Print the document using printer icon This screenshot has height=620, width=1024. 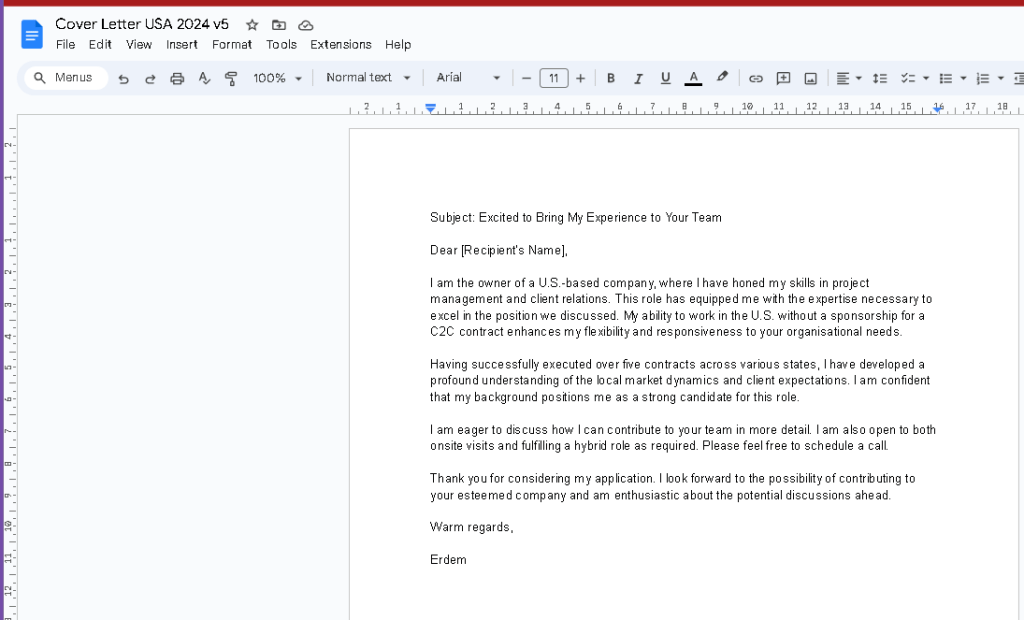[177, 78]
